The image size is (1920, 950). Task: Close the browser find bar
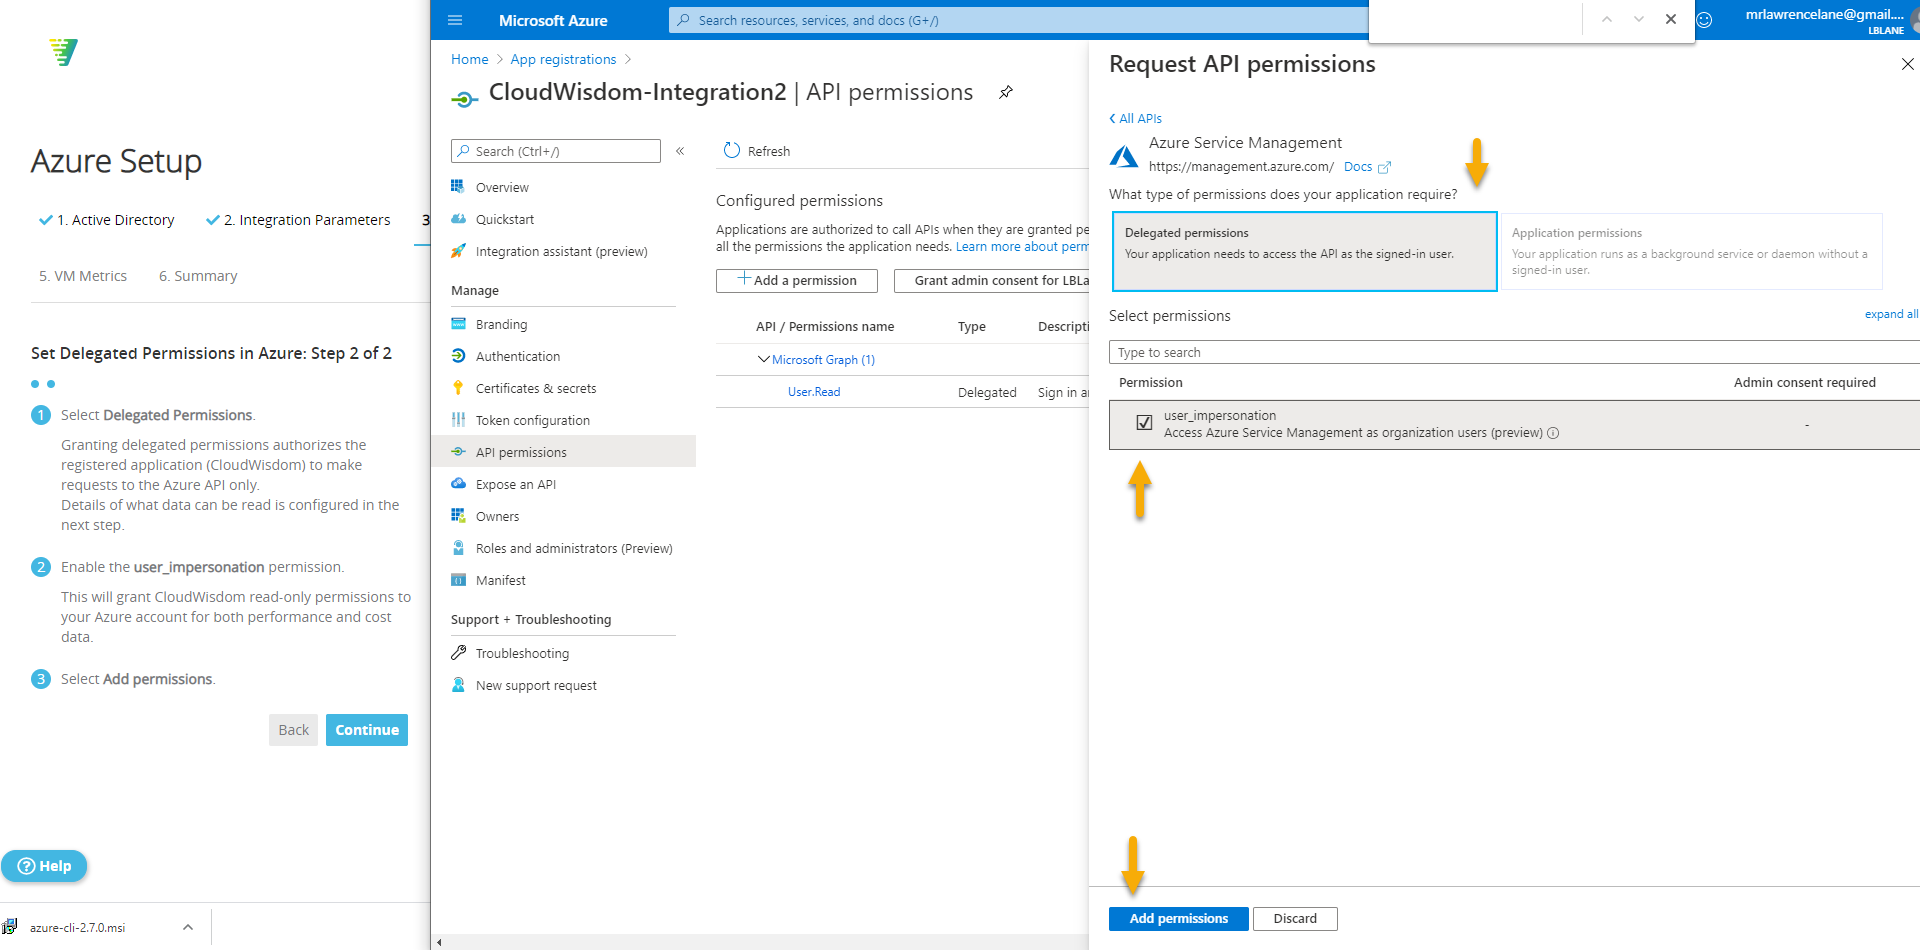pyautogui.click(x=1671, y=19)
